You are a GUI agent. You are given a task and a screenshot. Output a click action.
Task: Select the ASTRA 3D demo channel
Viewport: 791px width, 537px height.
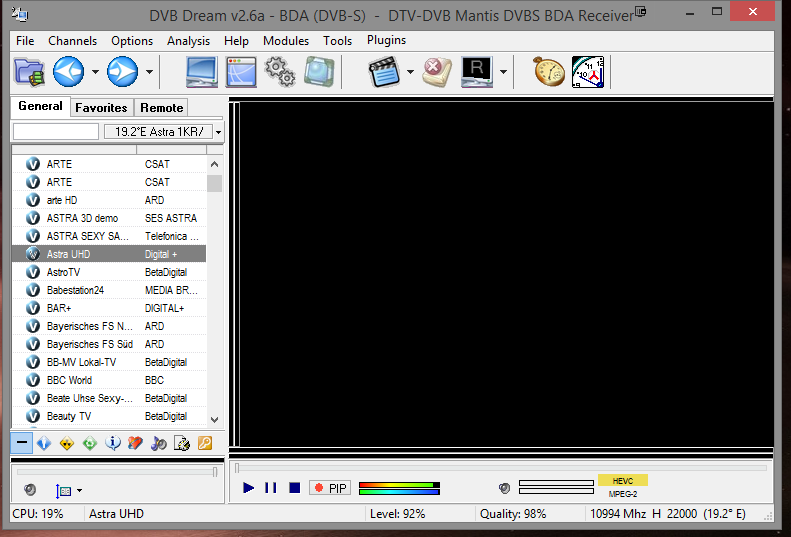[109, 218]
